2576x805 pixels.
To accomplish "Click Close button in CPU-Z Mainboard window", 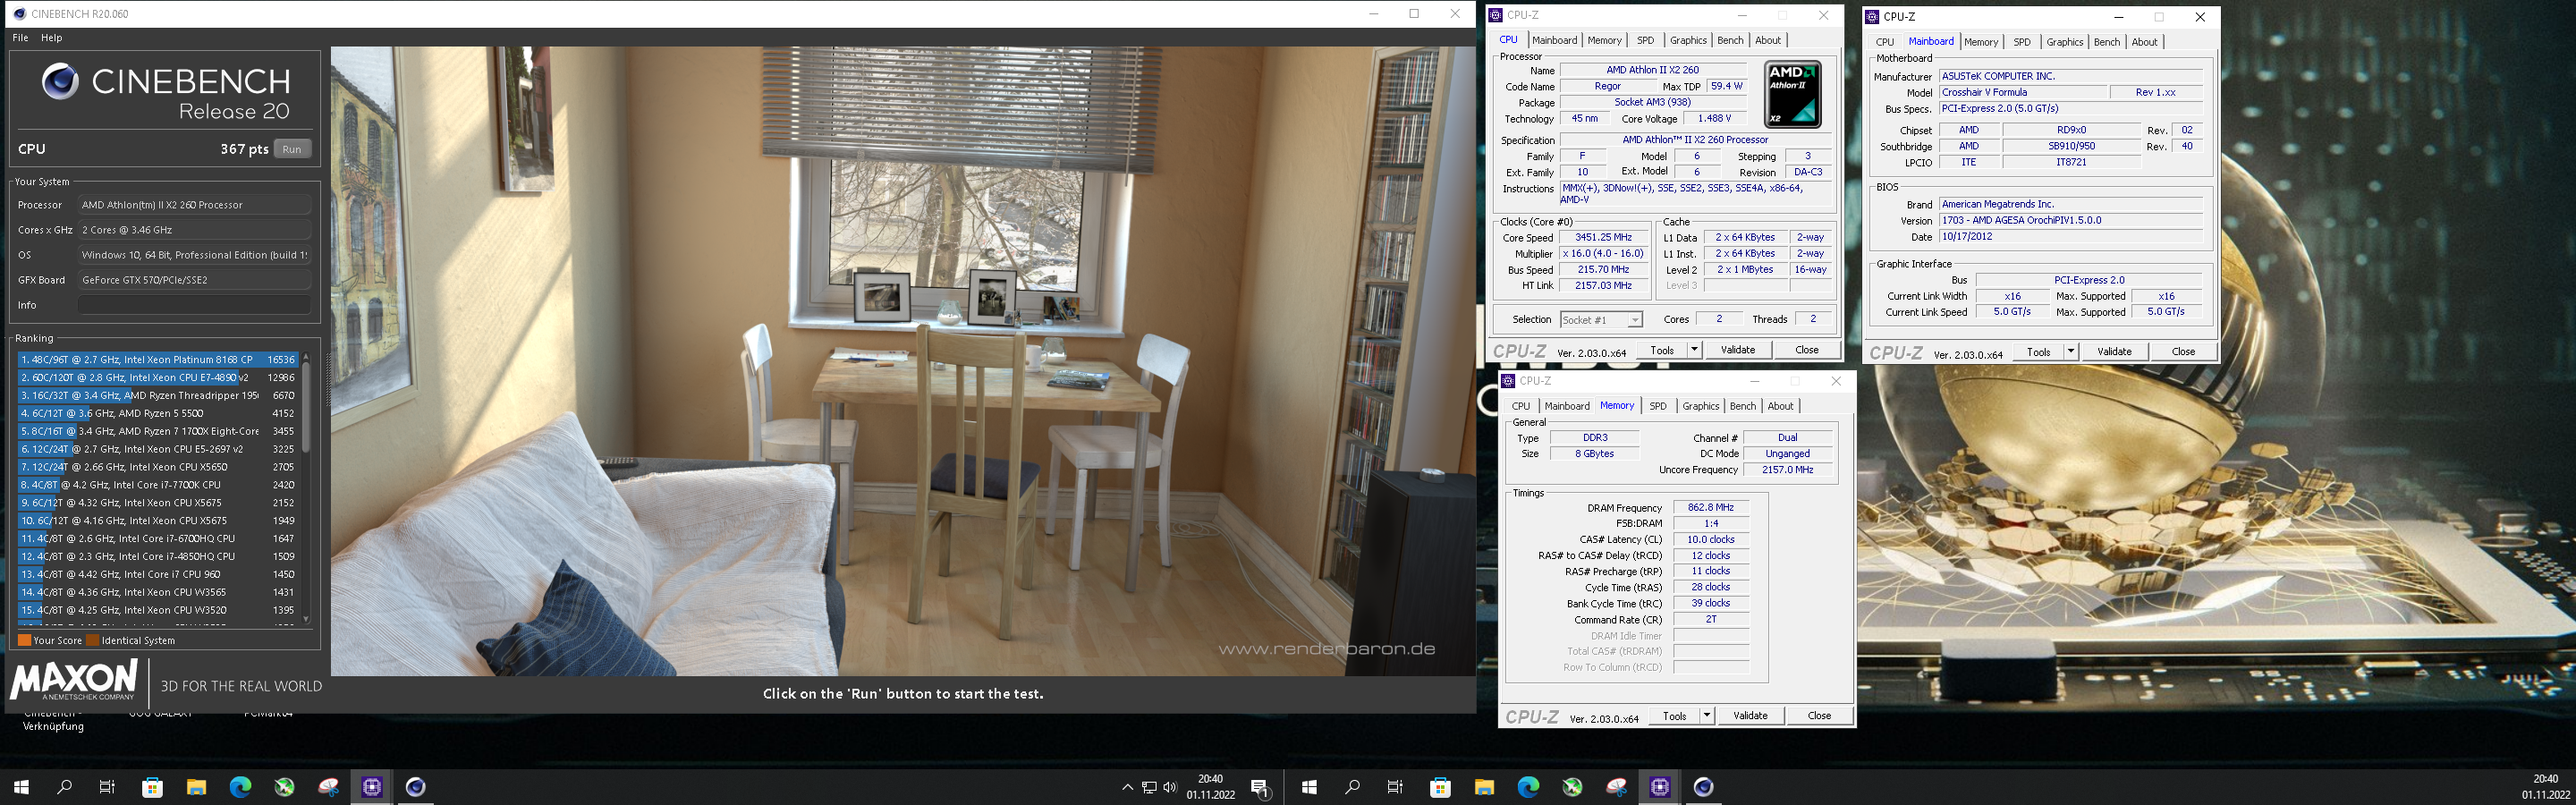I will coord(2183,352).
